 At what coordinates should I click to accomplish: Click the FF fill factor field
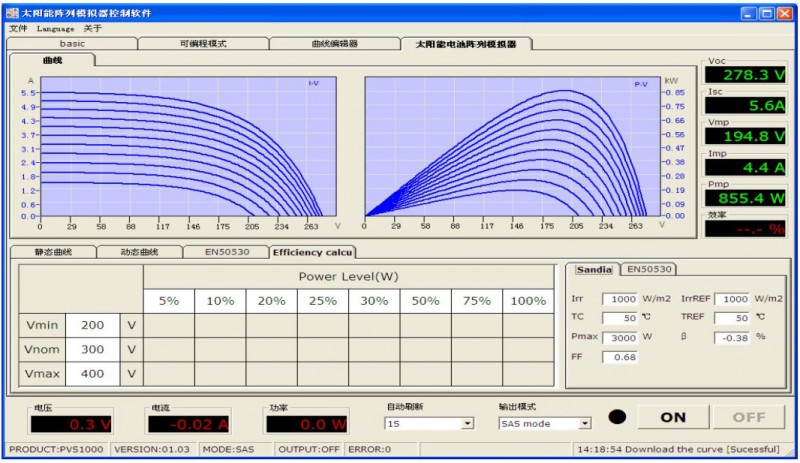[x=620, y=357]
